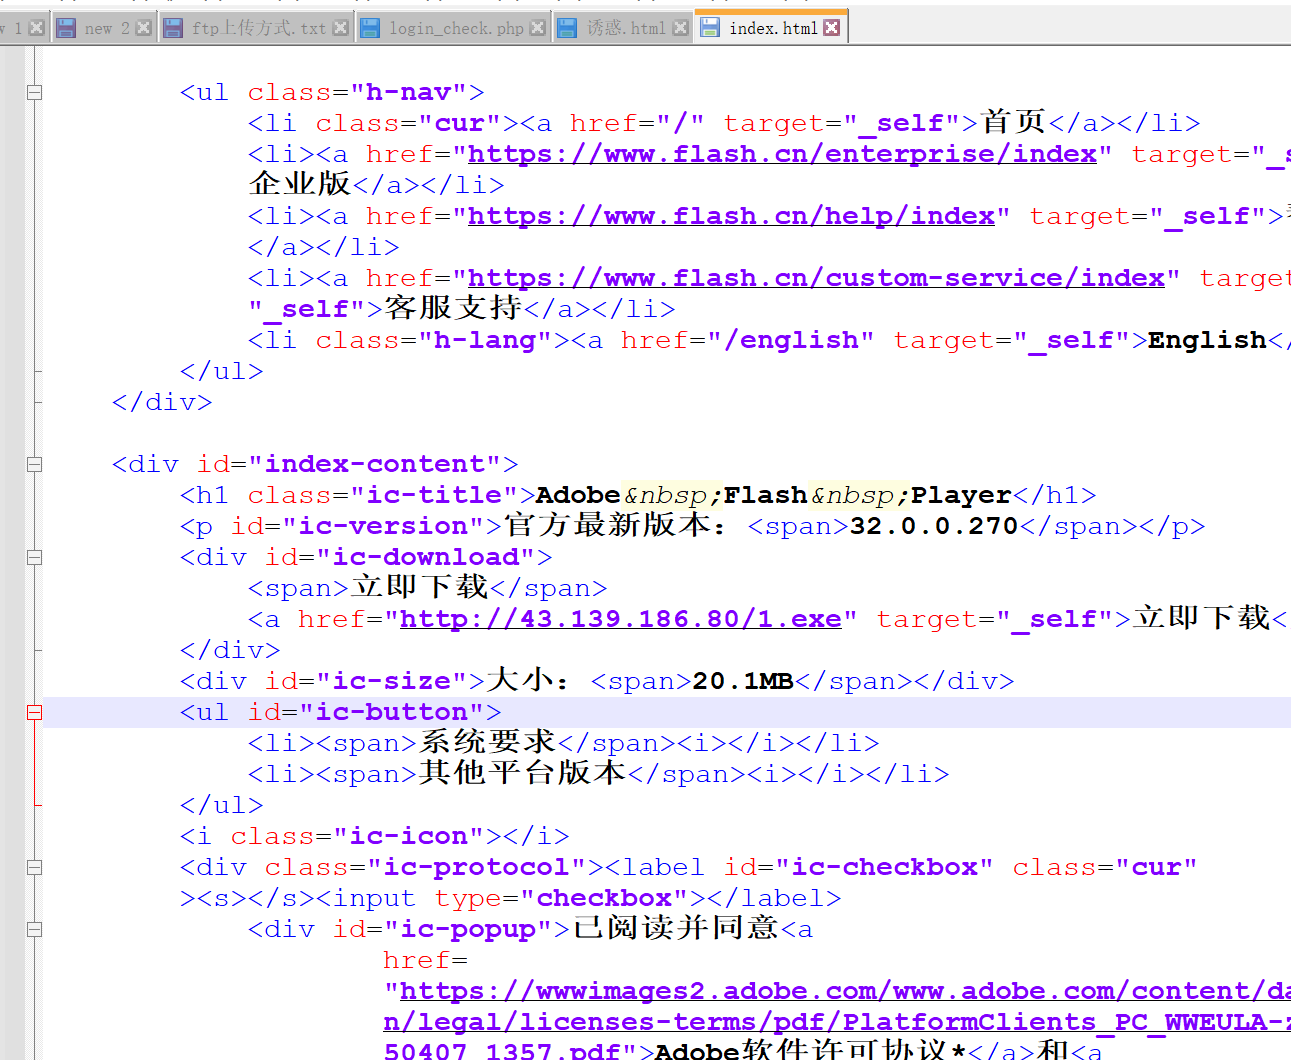Viewport: 1291px width, 1060px height.
Task: Click the disk icon on 诱惑.html tab
Action: tap(567, 28)
